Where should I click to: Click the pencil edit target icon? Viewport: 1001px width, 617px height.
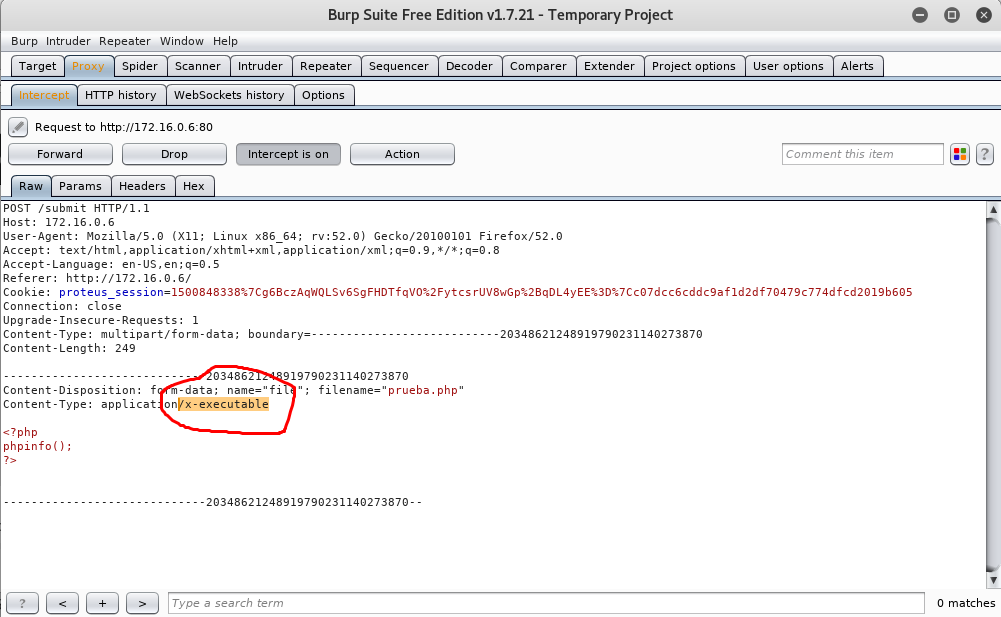point(18,127)
